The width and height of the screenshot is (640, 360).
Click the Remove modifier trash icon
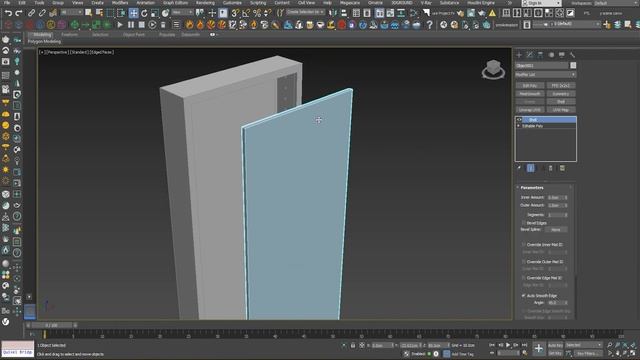click(551, 168)
